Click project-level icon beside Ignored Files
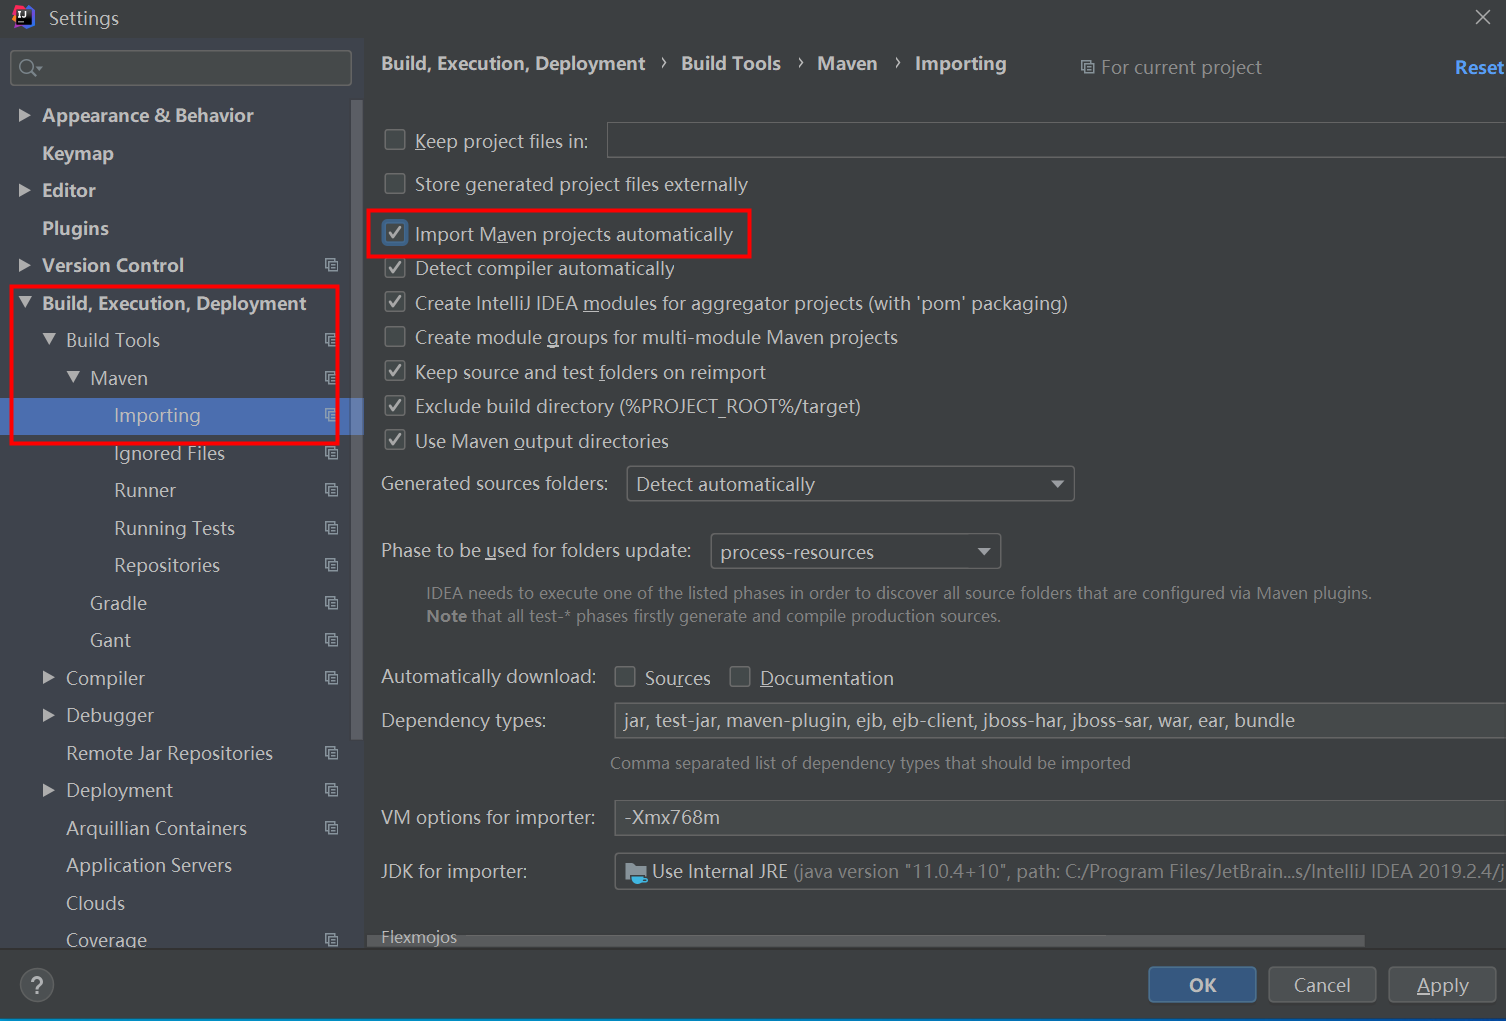 [x=331, y=453]
